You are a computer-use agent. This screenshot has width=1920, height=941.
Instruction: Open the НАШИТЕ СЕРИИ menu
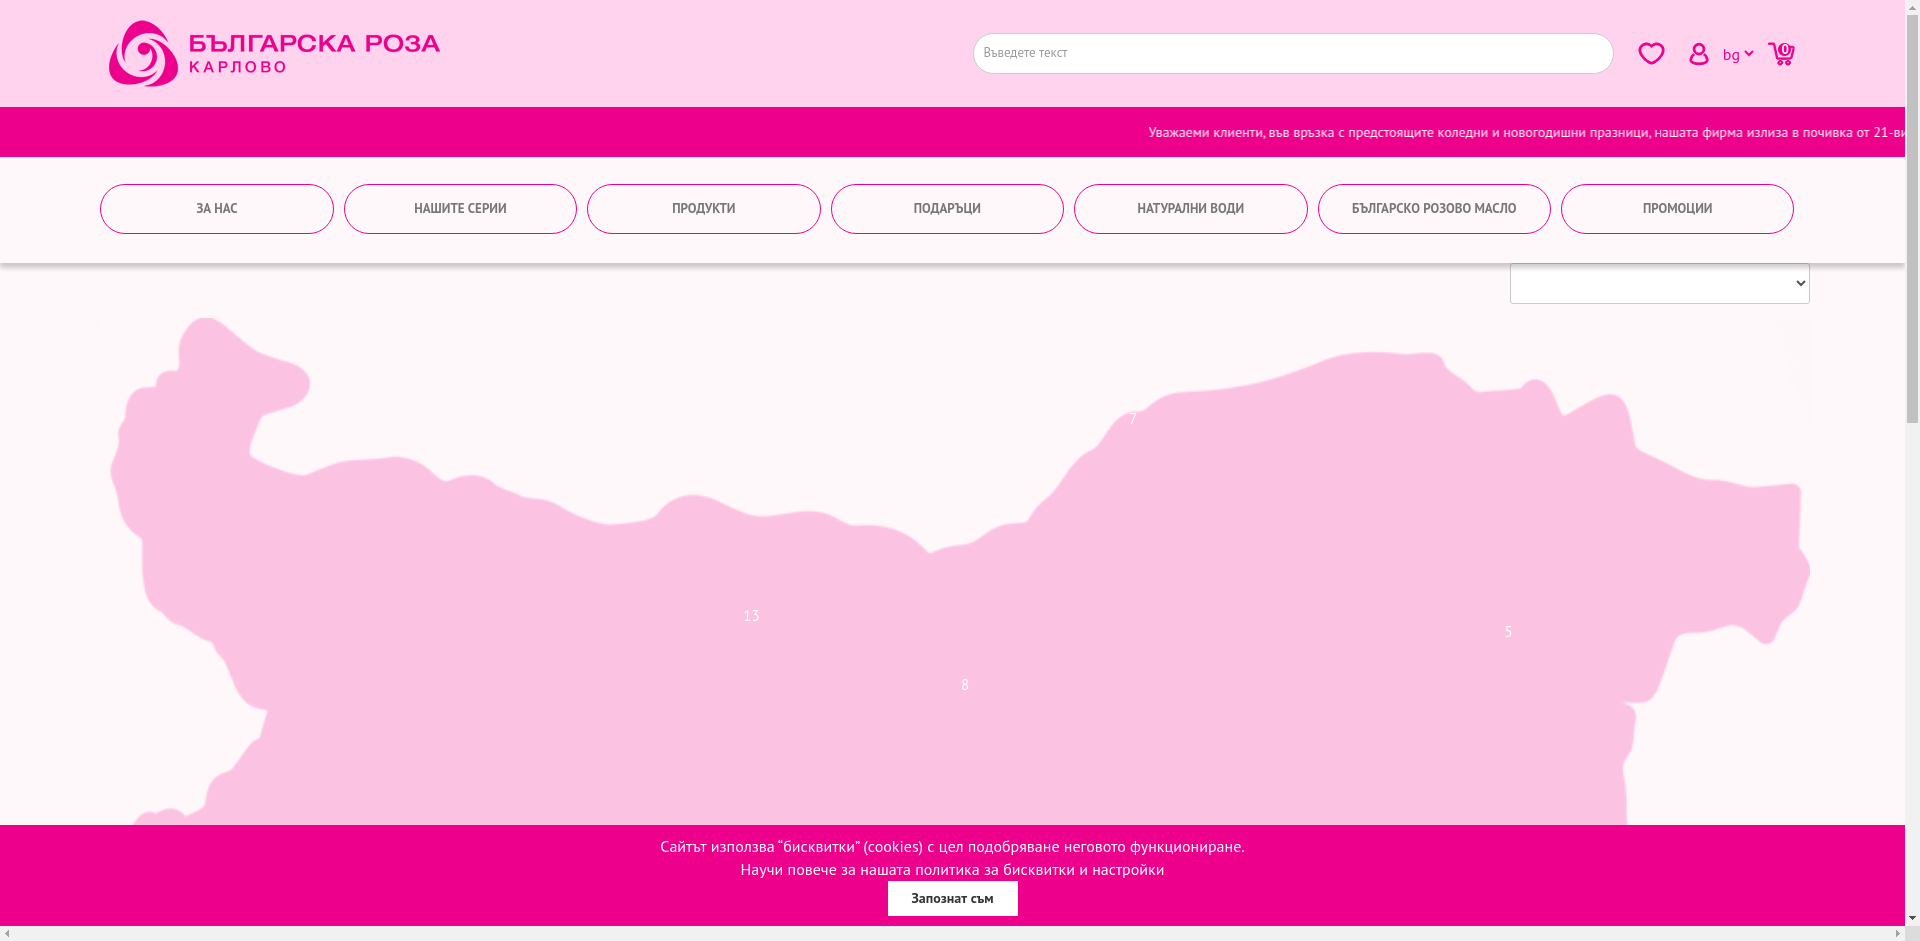click(x=460, y=209)
